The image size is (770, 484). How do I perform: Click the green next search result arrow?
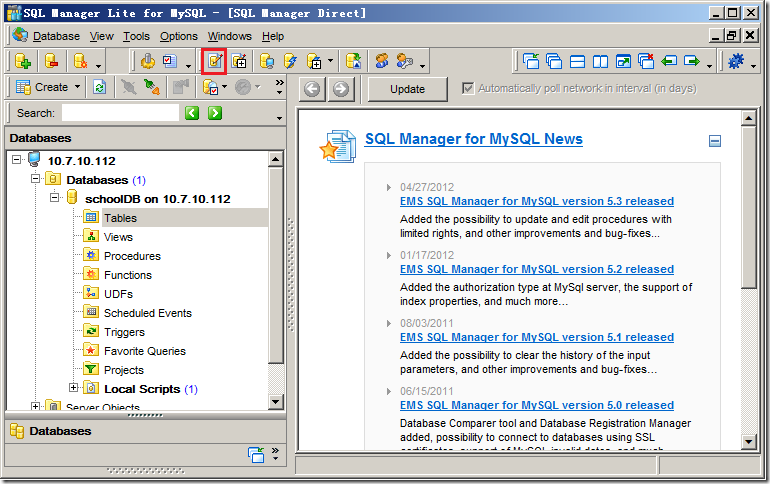pyautogui.click(x=215, y=113)
